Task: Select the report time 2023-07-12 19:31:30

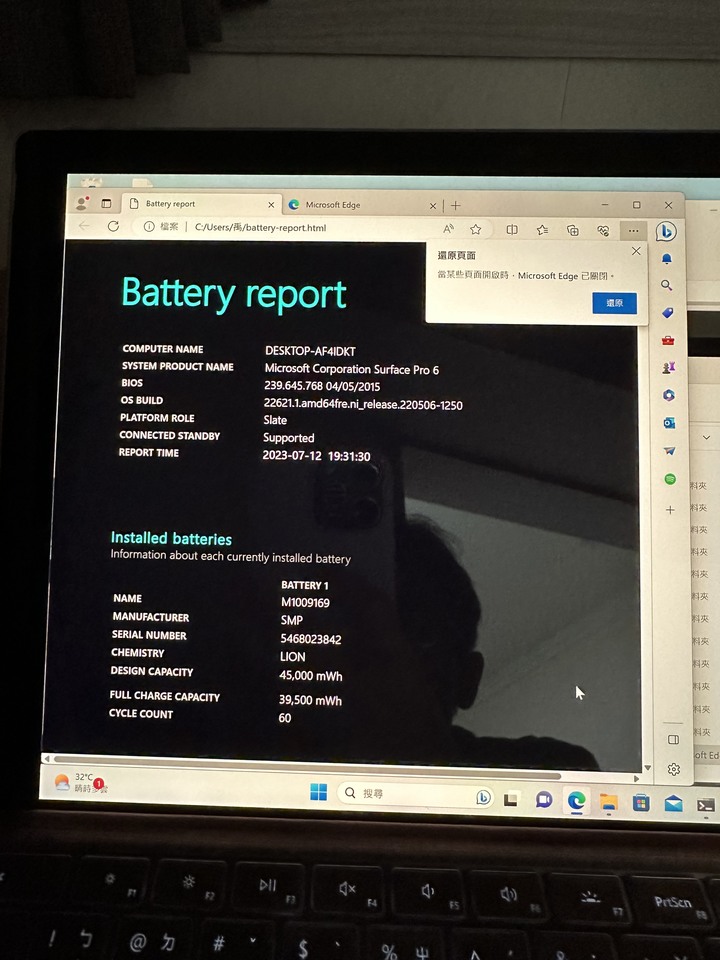Action: 317,456
